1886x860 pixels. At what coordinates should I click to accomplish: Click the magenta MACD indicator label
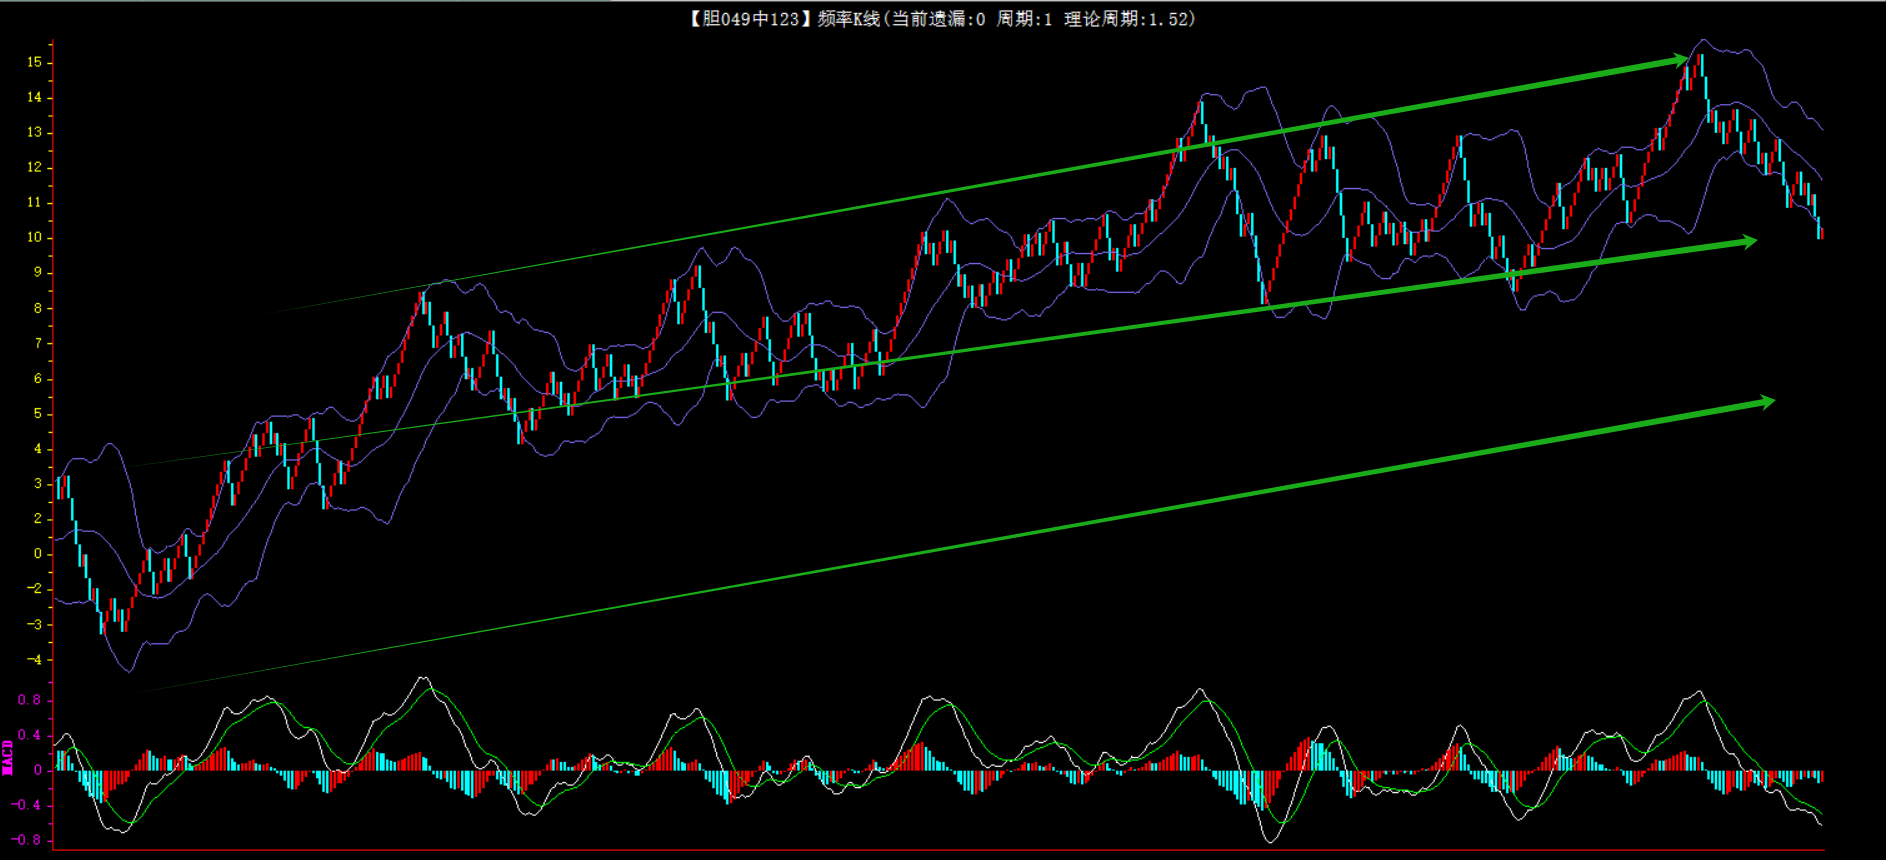(8, 757)
